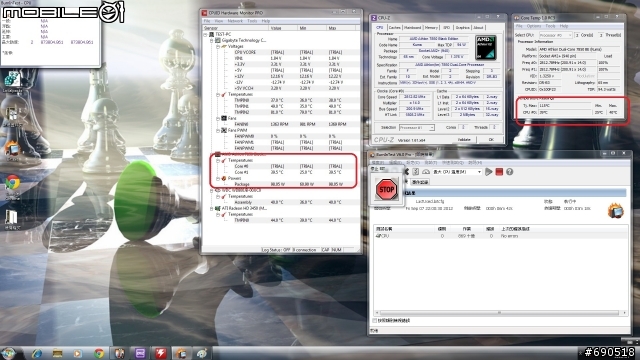Open File menu in Core Temp
Screen dimensions: 640x360
coord(519,26)
